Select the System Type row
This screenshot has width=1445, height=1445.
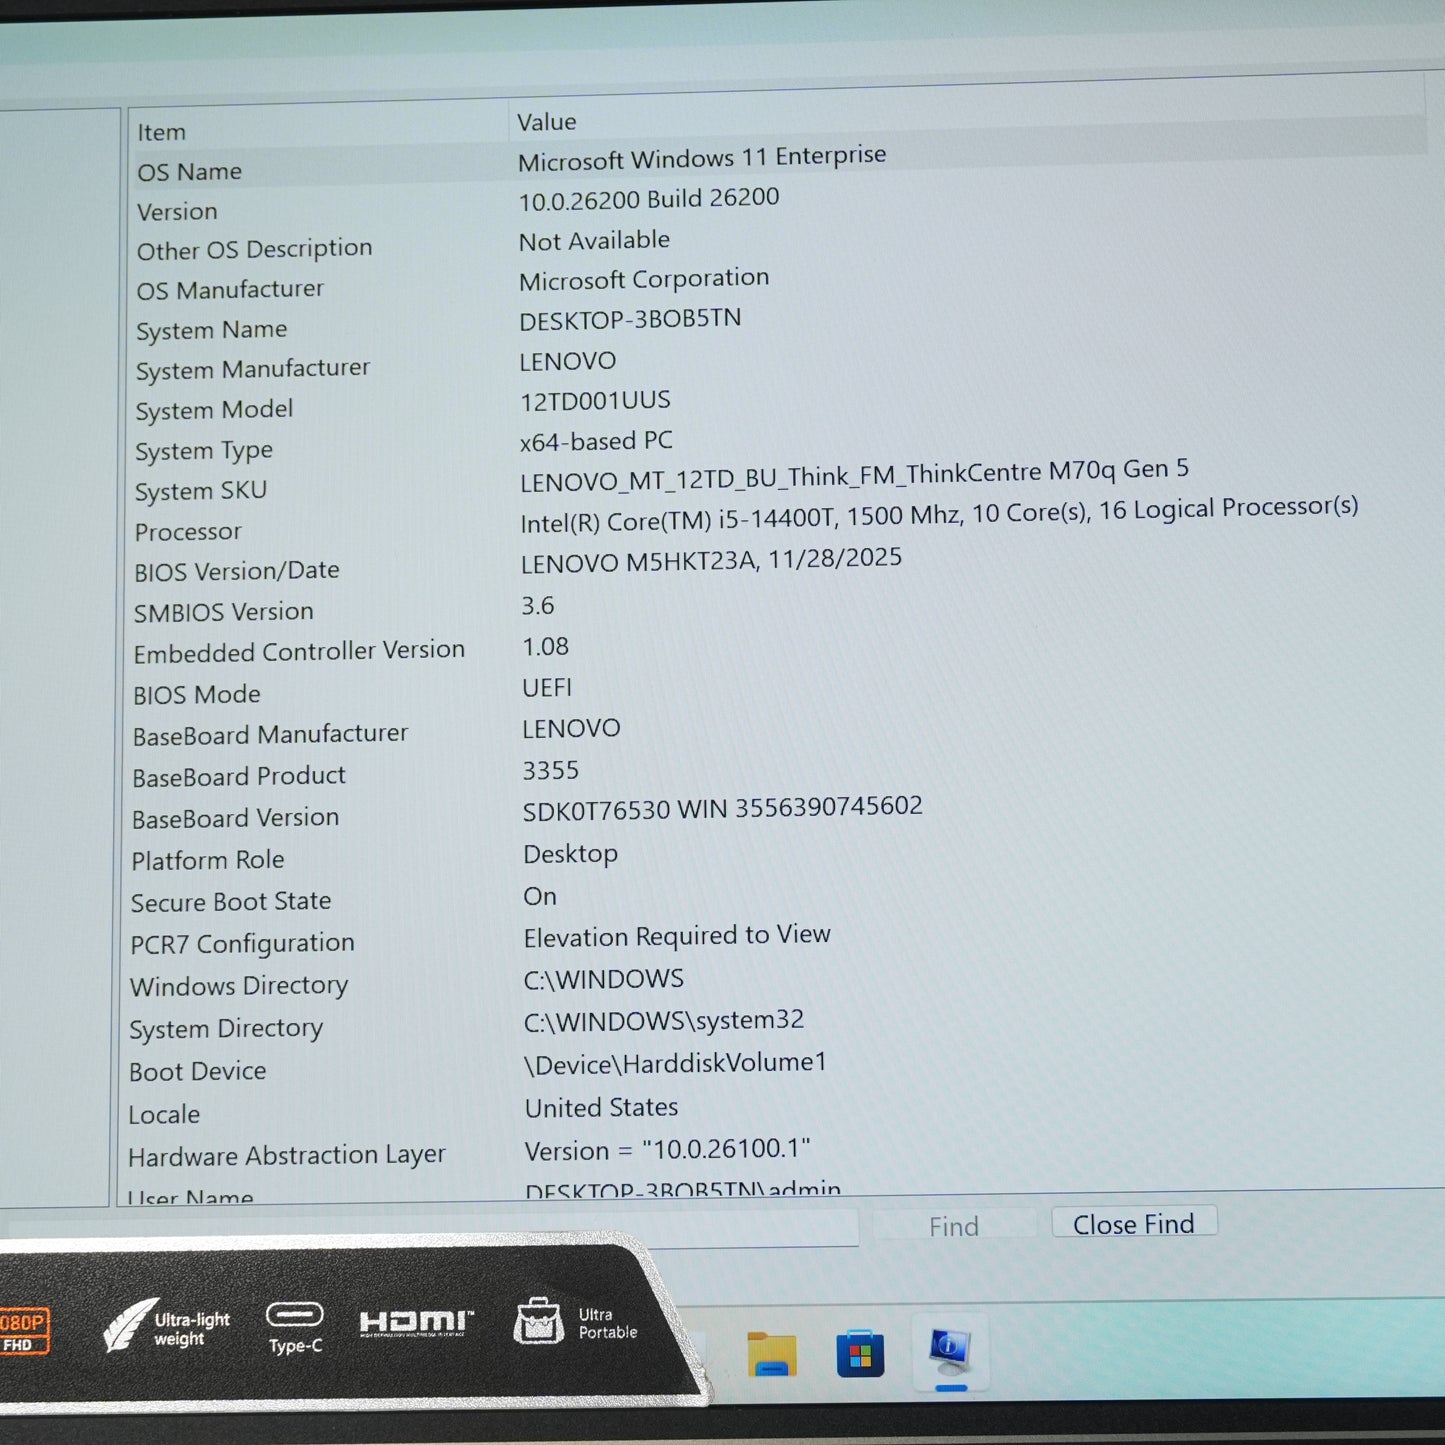tap(204, 451)
